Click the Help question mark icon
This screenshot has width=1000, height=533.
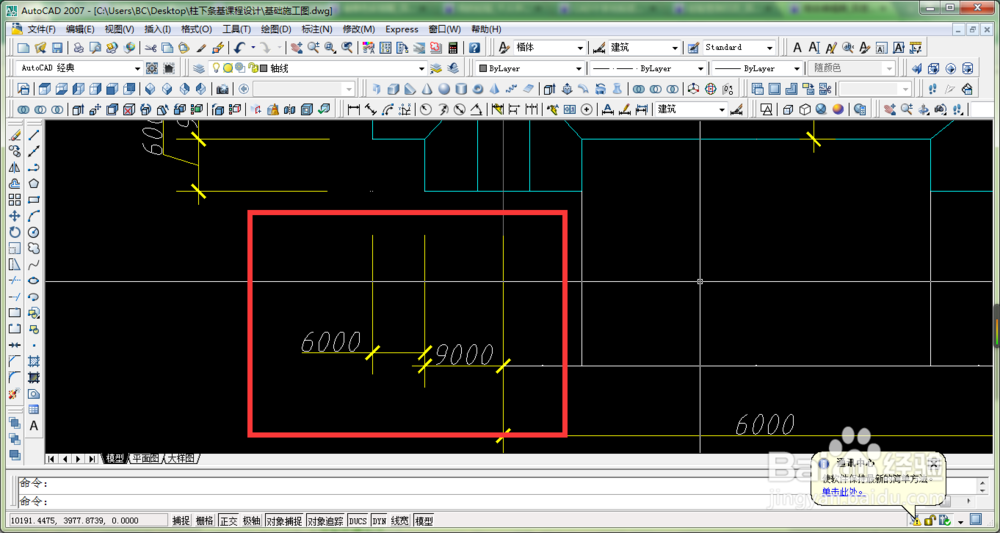coord(474,48)
